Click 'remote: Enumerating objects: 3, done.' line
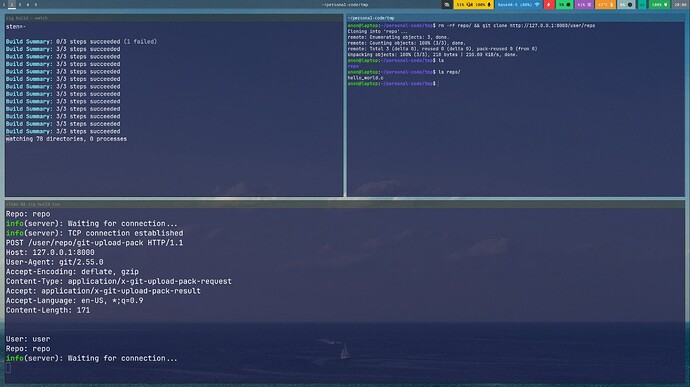The image size is (690, 387). 398,37
